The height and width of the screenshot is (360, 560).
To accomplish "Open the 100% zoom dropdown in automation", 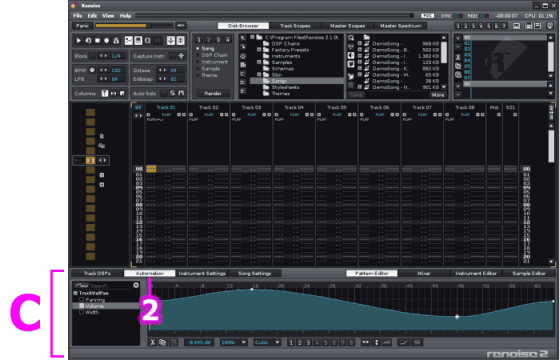I will click(x=244, y=342).
